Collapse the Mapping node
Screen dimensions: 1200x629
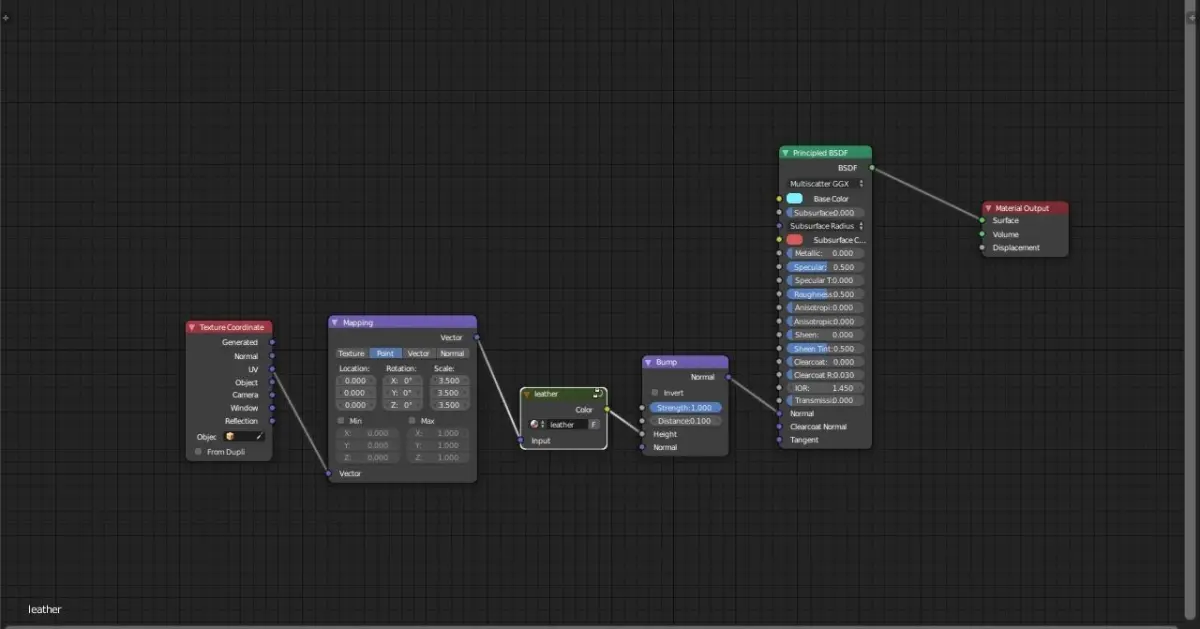click(335, 323)
